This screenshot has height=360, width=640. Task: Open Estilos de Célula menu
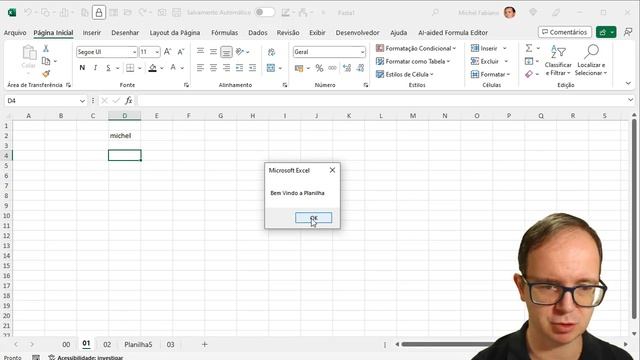(405, 74)
